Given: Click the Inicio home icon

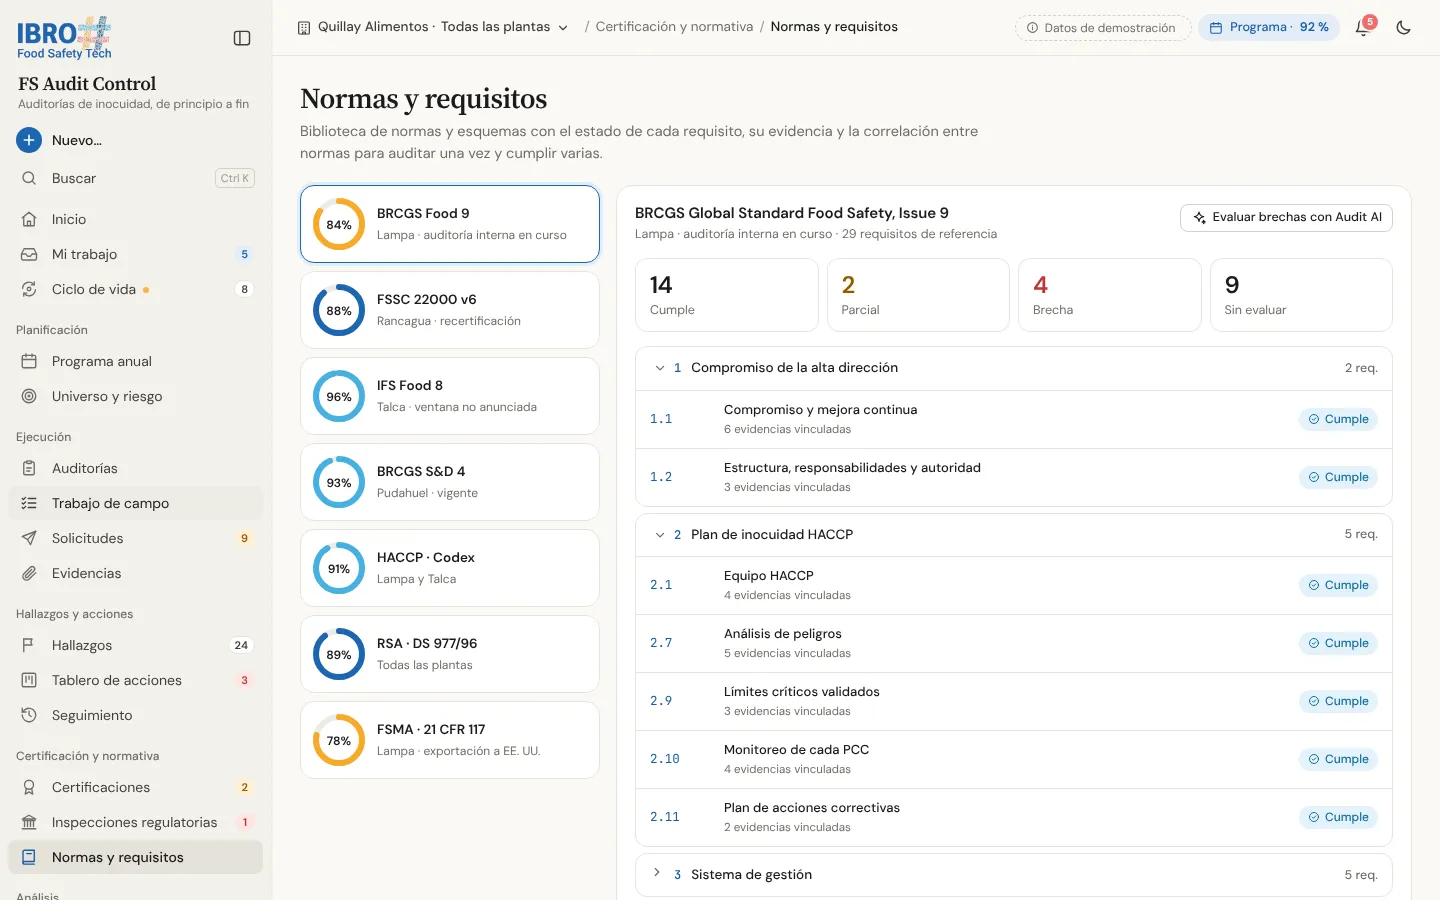Looking at the screenshot, I should [x=29, y=219].
